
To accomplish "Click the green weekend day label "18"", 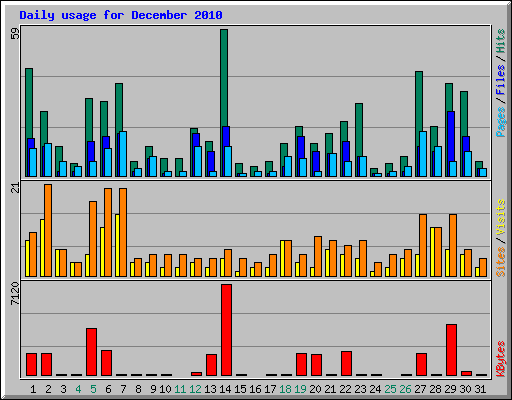I will [285, 389].
